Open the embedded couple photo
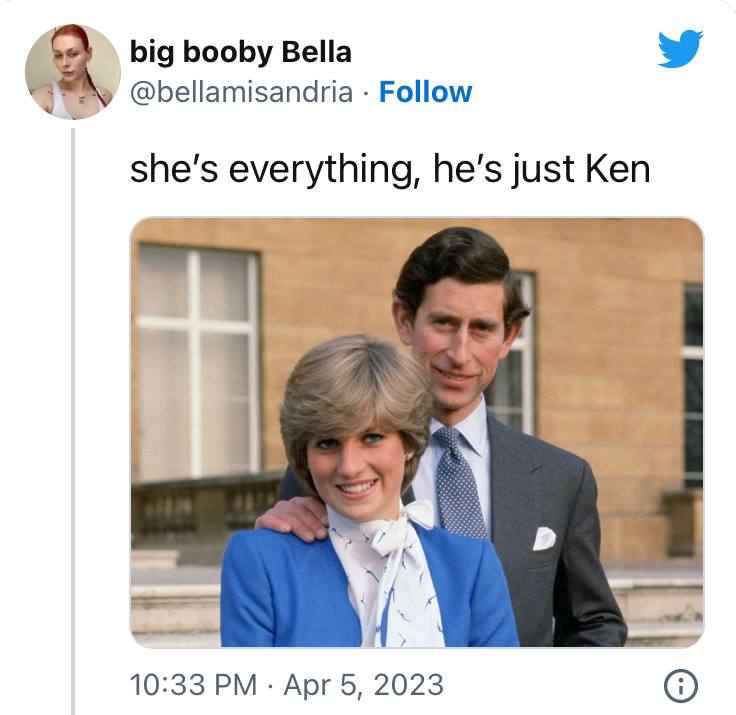Image resolution: width=736 pixels, height=715 pixels. (417, 432)
